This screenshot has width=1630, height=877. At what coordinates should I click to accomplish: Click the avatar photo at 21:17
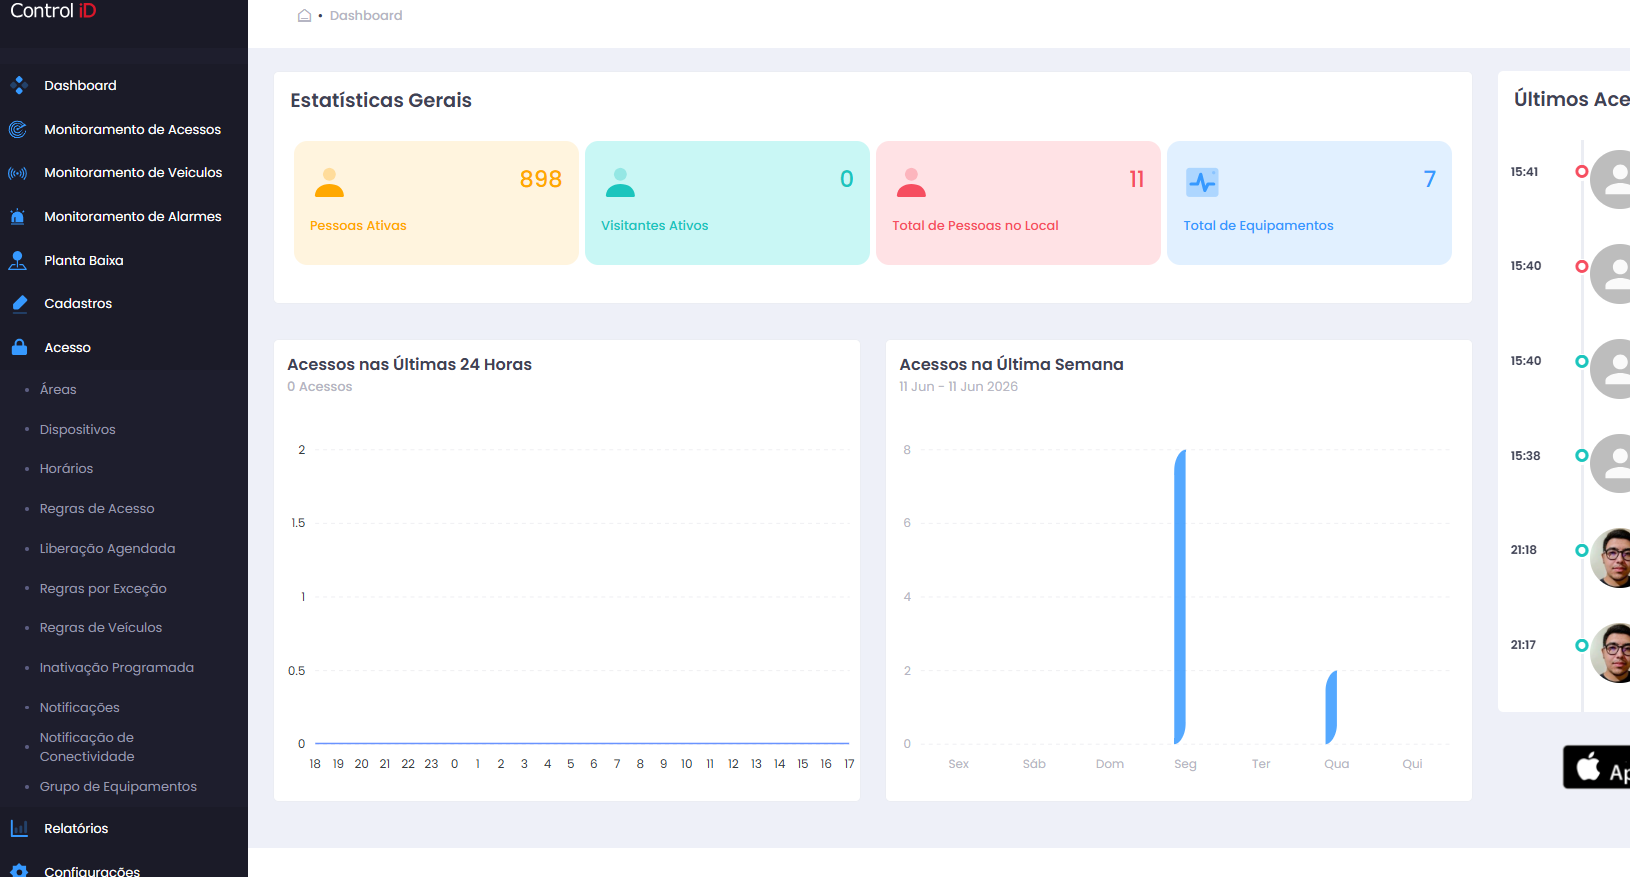(1612, 653)
